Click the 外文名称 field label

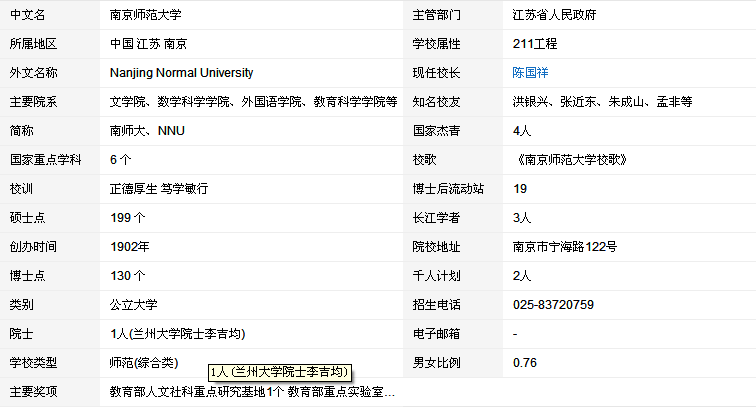pyautogui.click(x=33, y=73)
